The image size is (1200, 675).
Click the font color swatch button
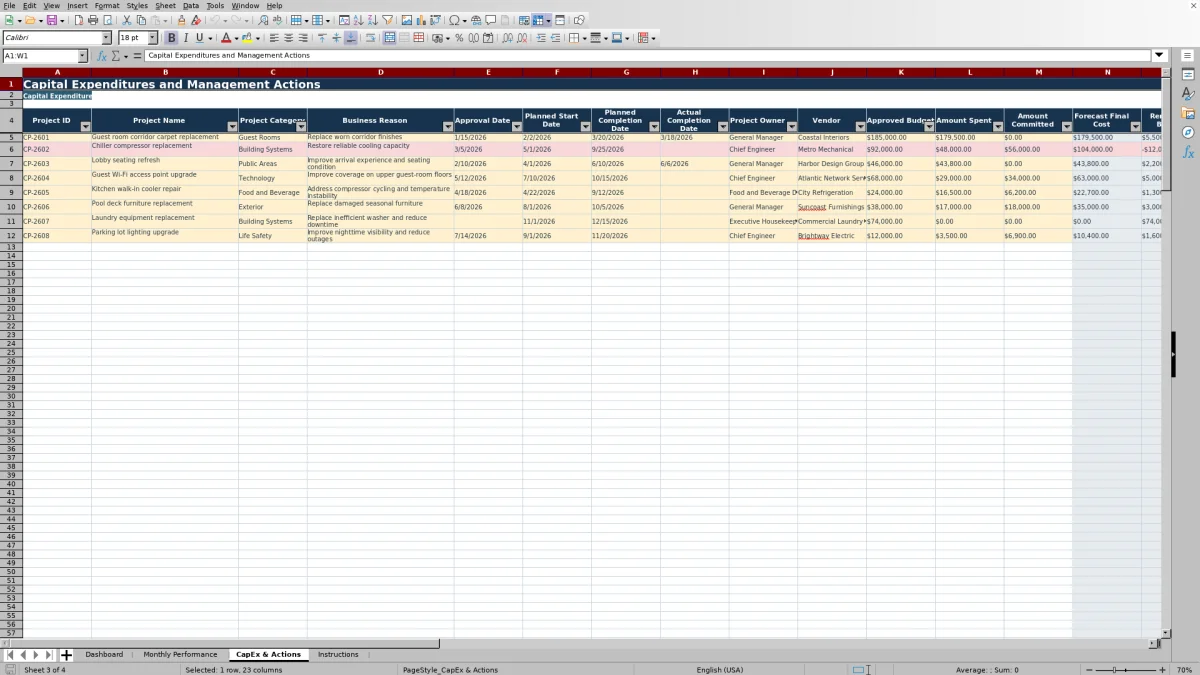click(226, 38)
